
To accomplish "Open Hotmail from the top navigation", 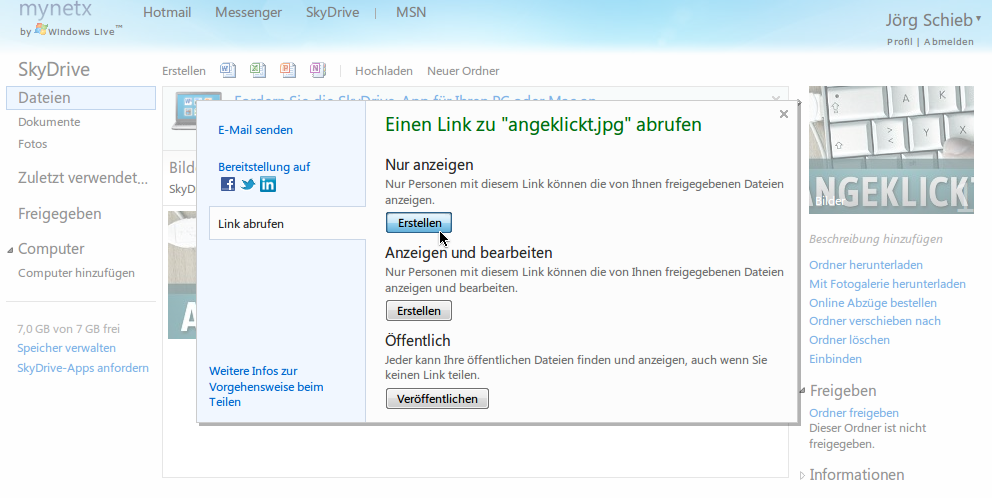I will point(167,12).
